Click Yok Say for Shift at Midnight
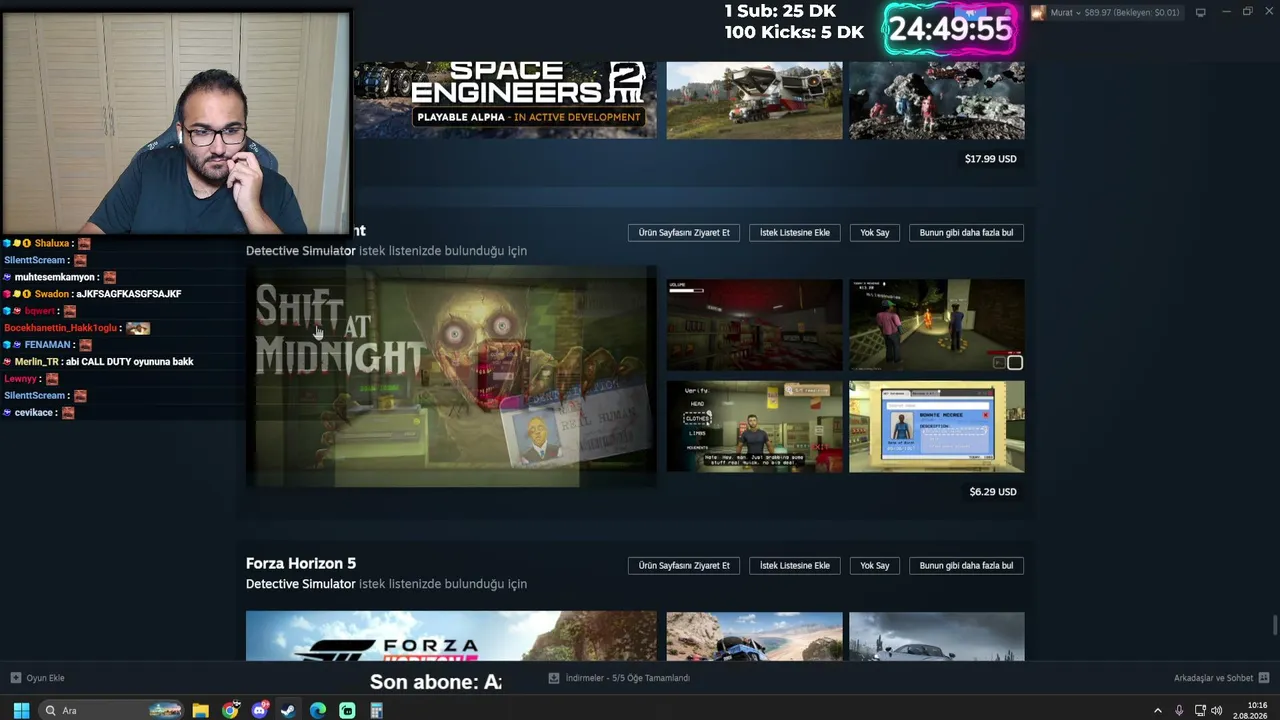Viewport: 1280px width, 720px height. (875, 233)
